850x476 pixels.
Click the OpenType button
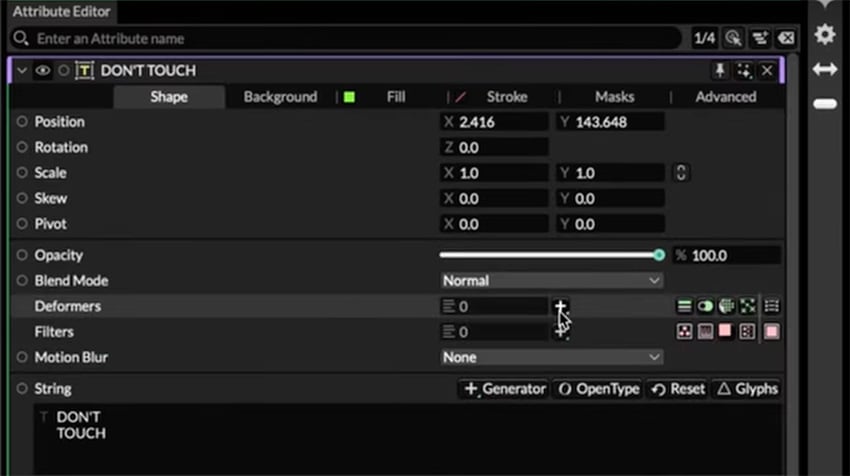click(598, 389)
